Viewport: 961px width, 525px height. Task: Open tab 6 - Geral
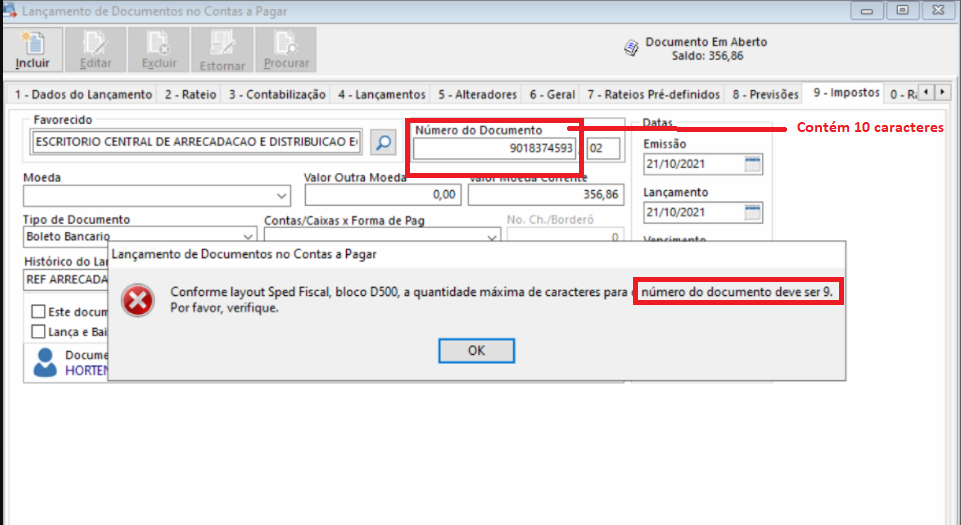pyautogui.click(x=552, y=94)
